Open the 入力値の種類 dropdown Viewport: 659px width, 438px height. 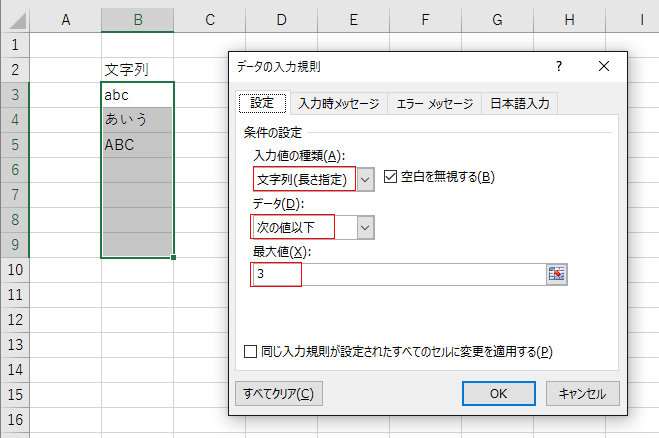pos(366,178)
